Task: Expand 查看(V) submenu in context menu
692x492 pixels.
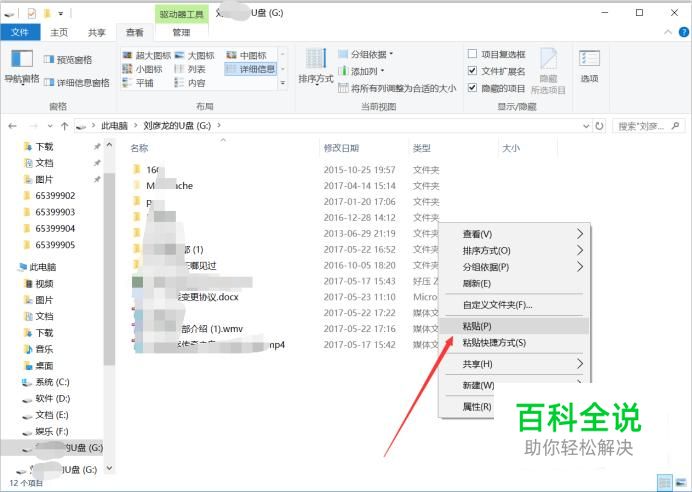Action: 514,234
